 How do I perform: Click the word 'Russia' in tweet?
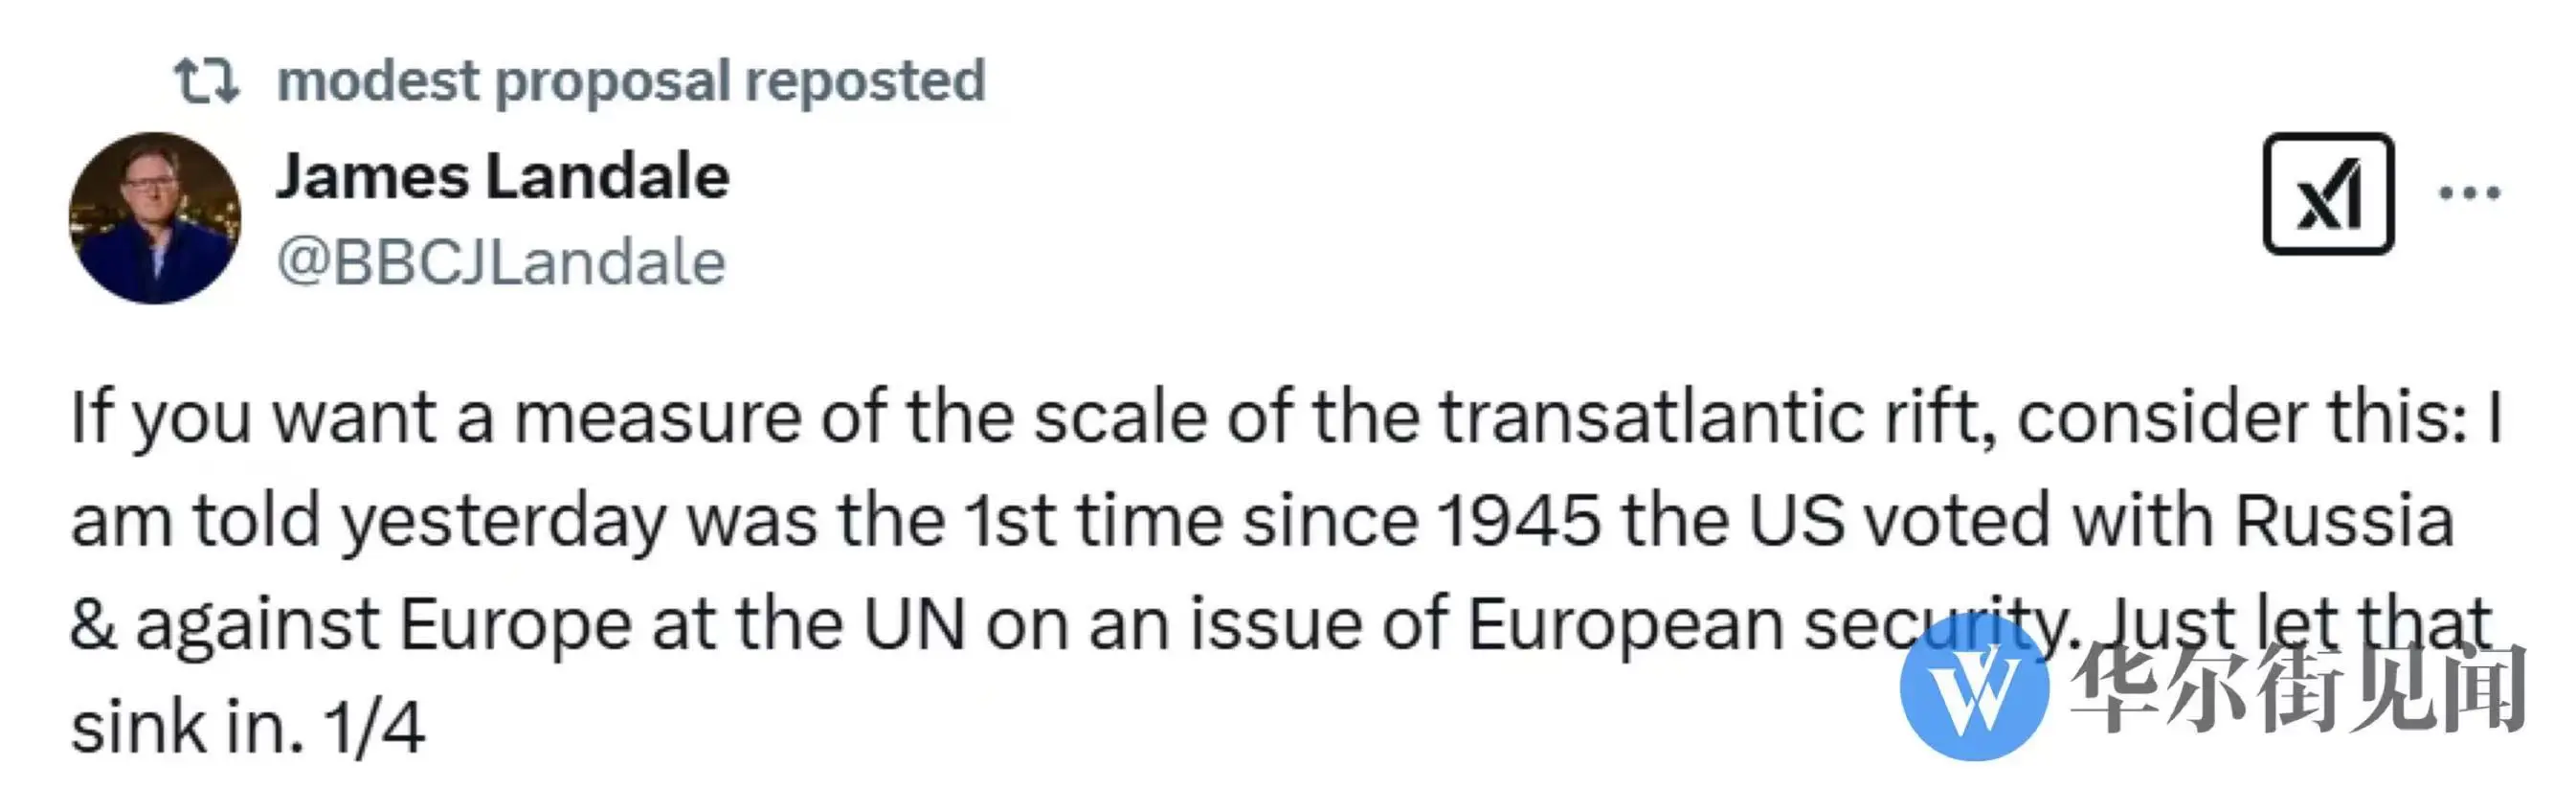(2345, 521)
